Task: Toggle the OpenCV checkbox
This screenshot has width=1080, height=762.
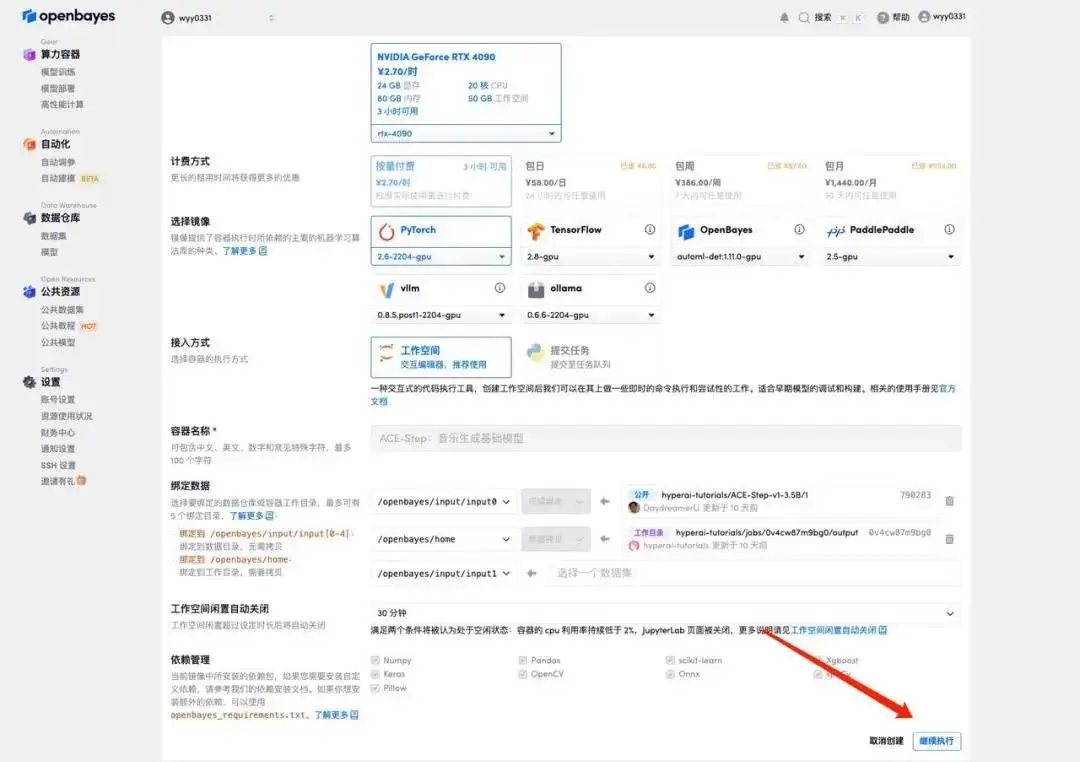Action: [x=523, y=674]
